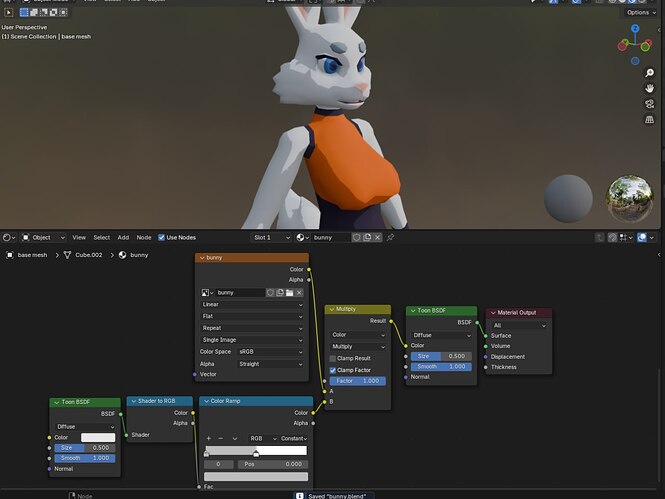Click the HDRI preview sphere in viewport
The width and height of the screenshot is (665, 499).
pyautogui.click(x=630, y=198)
